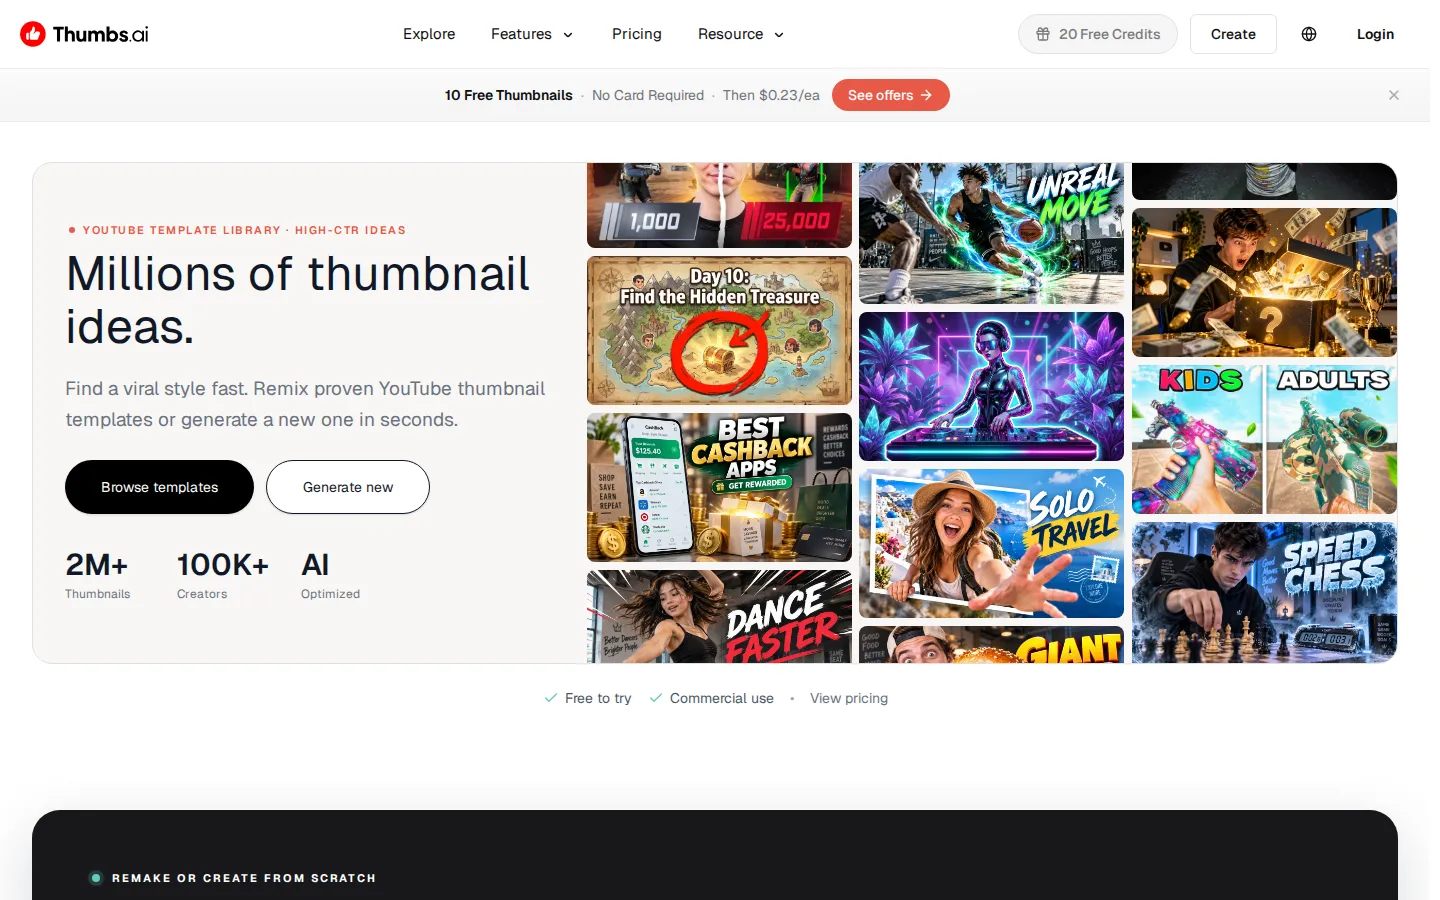This screenshot has height=900, width=1440.
Task: Open the Unreal Move basketball thumbnail
Action: click(x=991, y=233)
